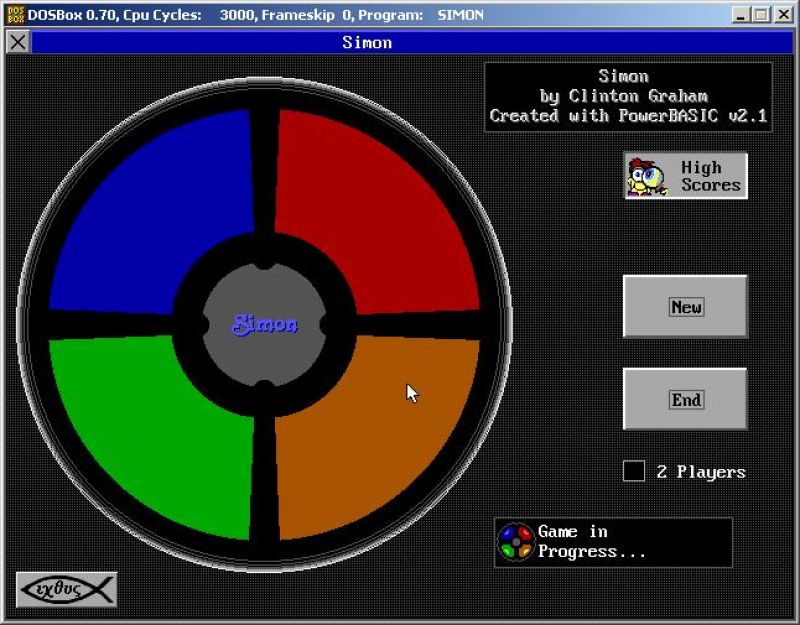This screenshot has height=625, width=800.
Task: Click the 'by Clinton Graham' credit text
Action: [623, 96]
